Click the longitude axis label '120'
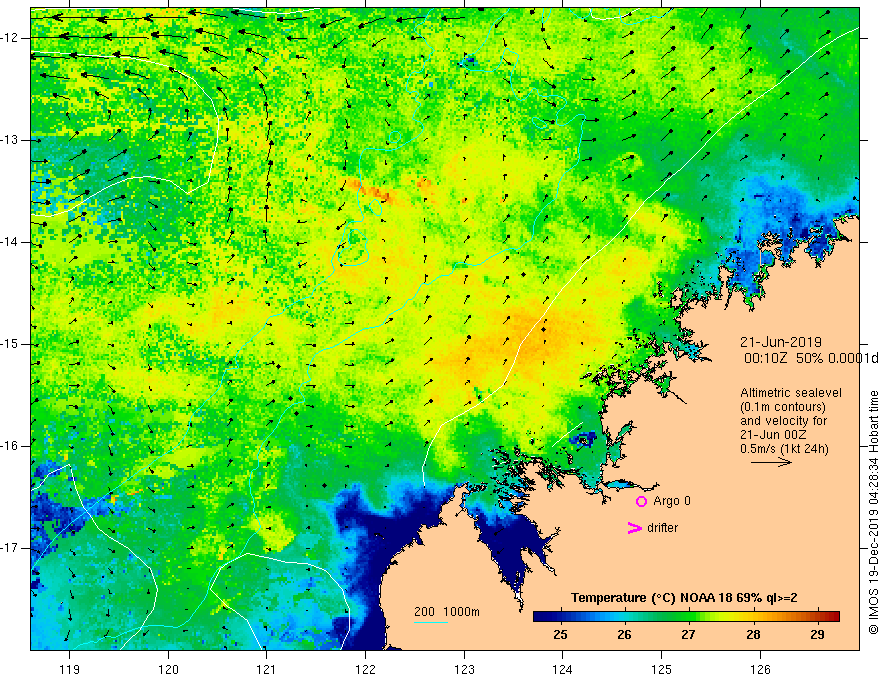This screenshot has width=880, height=680. coord(168,669)
